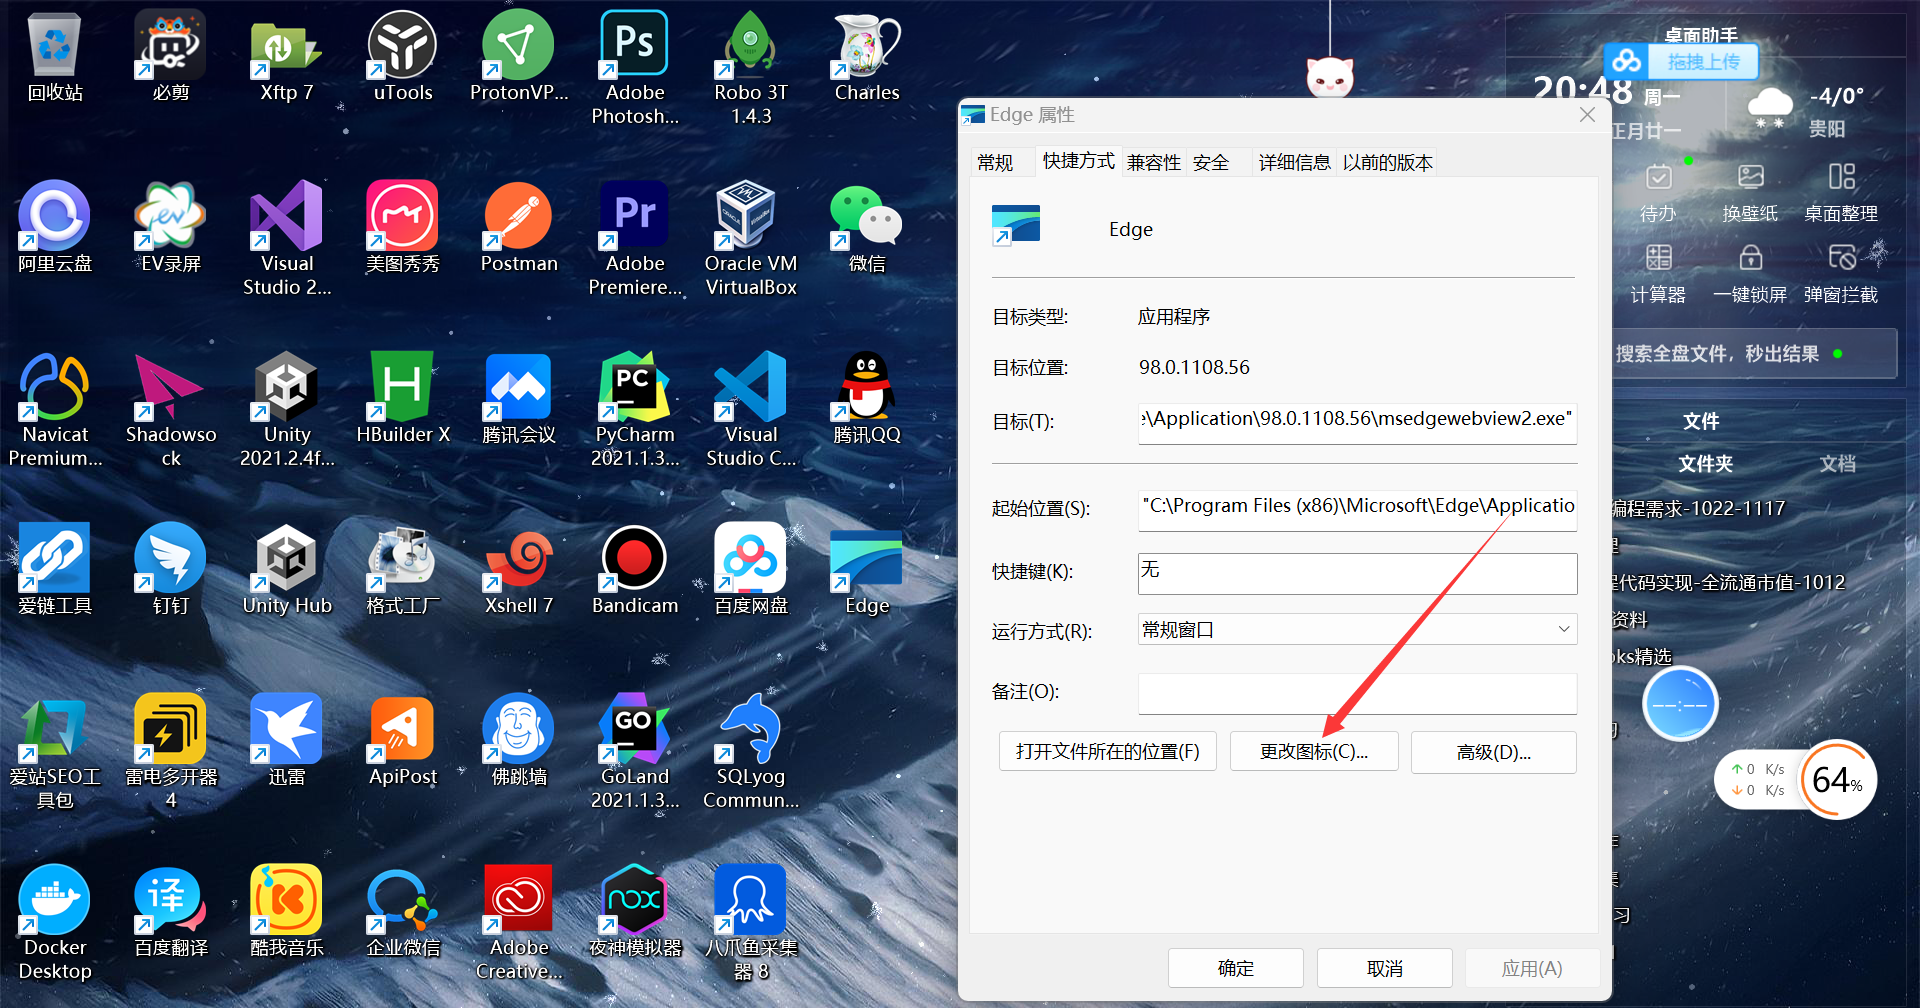Click the 64% performance circle
The image size is (1920, 1008).
[1836, 780]
